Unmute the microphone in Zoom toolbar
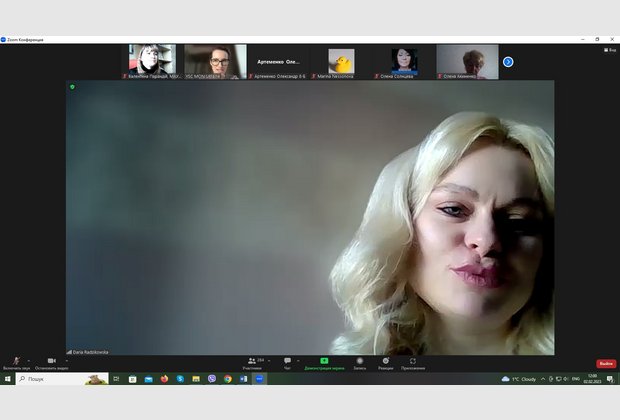This screenshot has width=620, height=420. click(16, 361)
